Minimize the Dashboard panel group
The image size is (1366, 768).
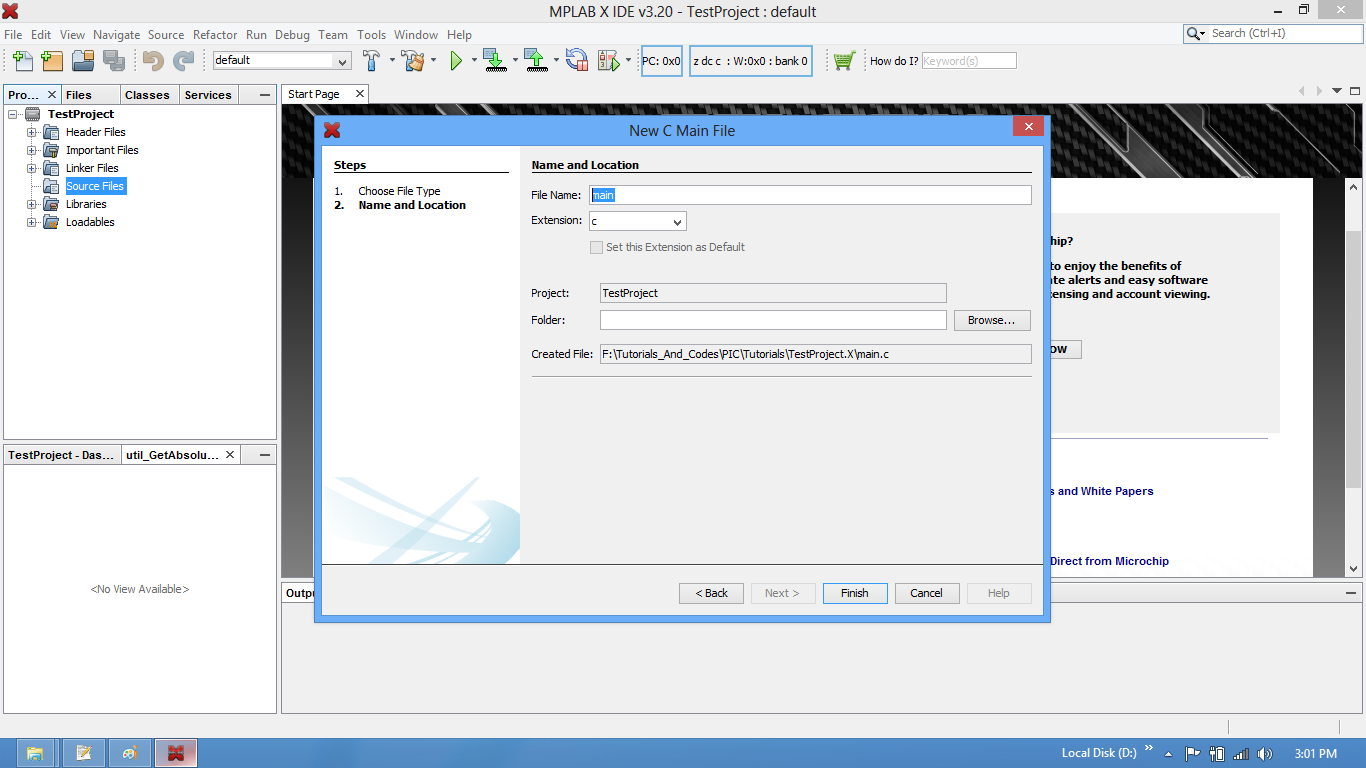264,454
